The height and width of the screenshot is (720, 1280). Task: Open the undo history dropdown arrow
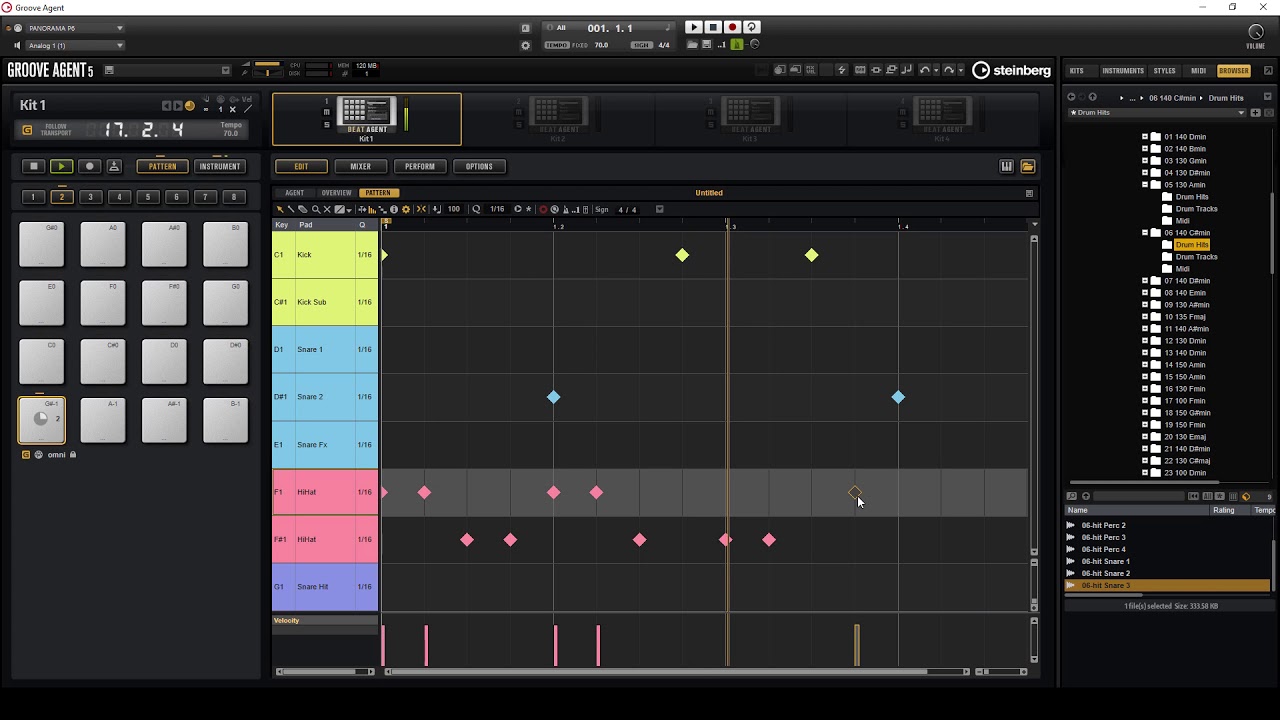tap(936, 70)
